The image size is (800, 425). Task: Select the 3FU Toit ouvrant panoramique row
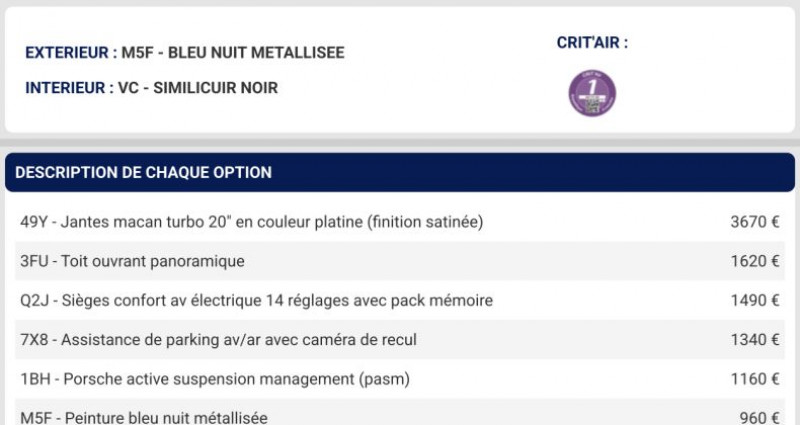(399, 261)
